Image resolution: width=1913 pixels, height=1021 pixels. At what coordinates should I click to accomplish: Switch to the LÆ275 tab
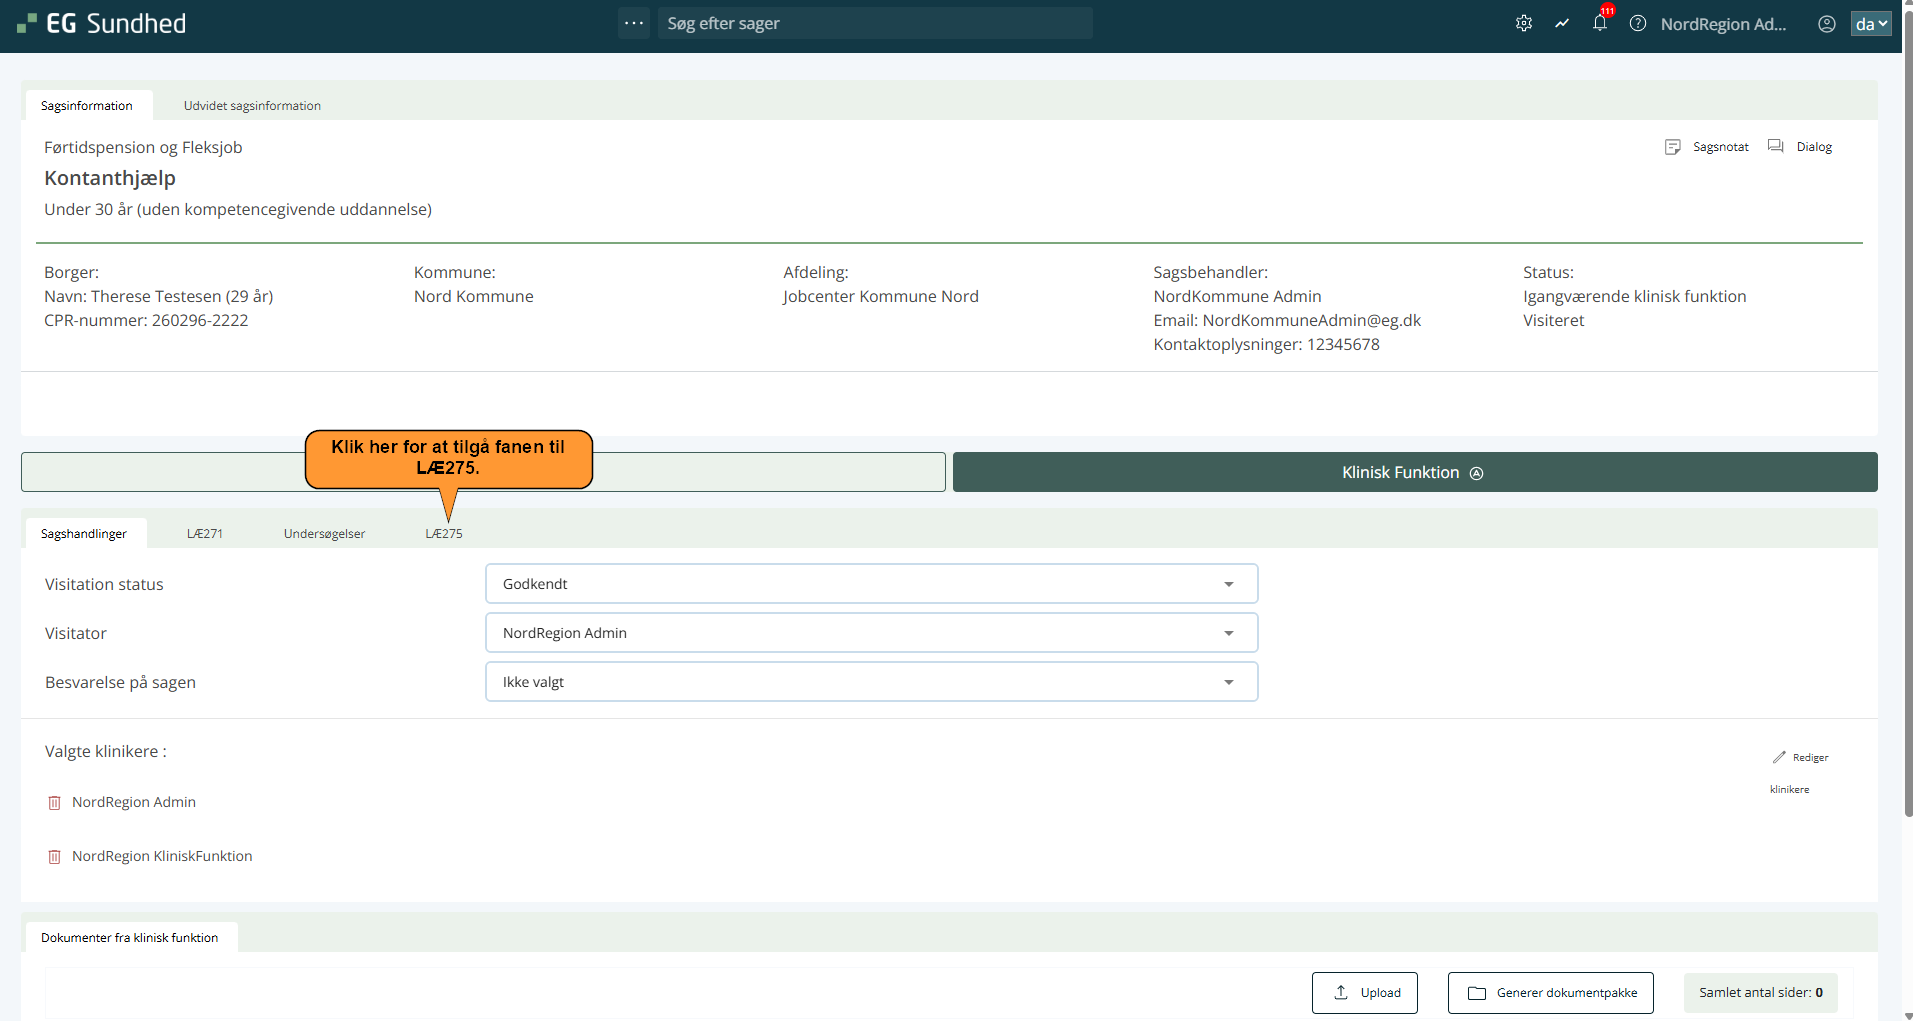click(444, 534)
